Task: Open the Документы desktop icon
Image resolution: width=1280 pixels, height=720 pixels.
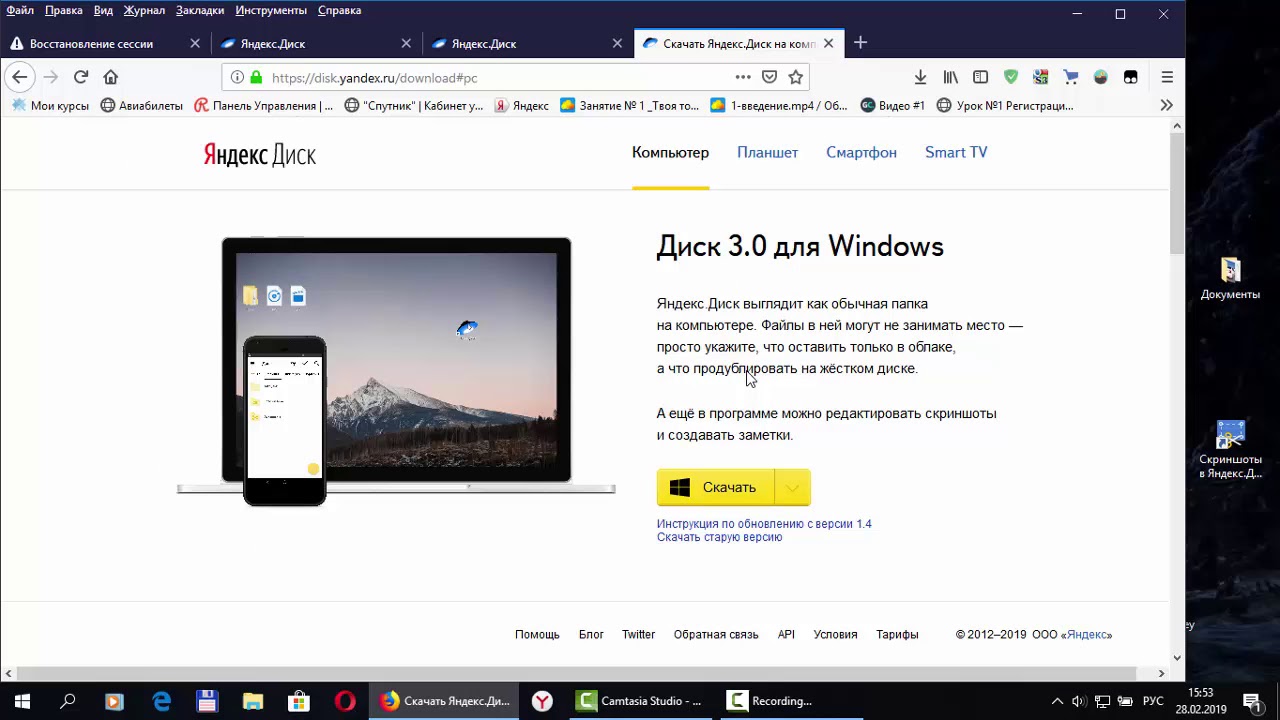Action: pos(1230,279)
